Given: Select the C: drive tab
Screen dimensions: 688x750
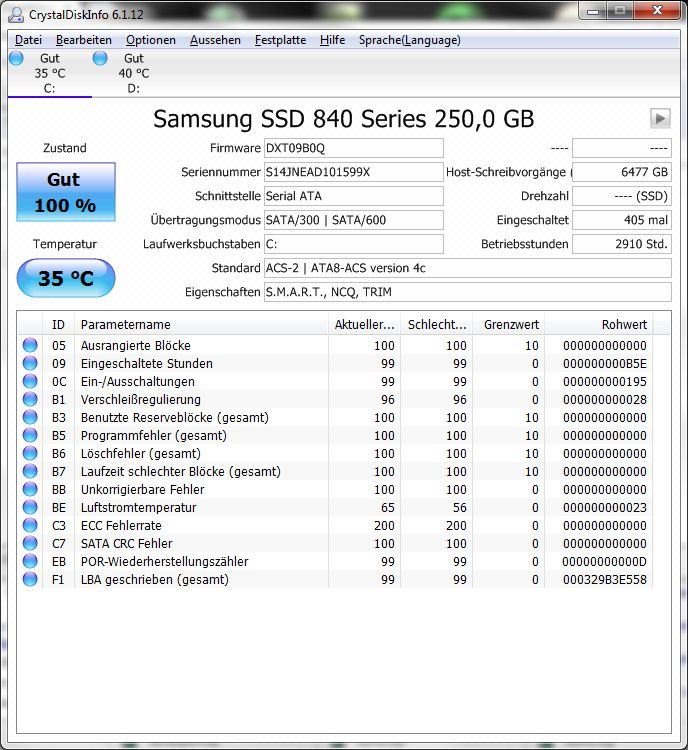Looking at the screenshot, I should click(x=50, y=73).
